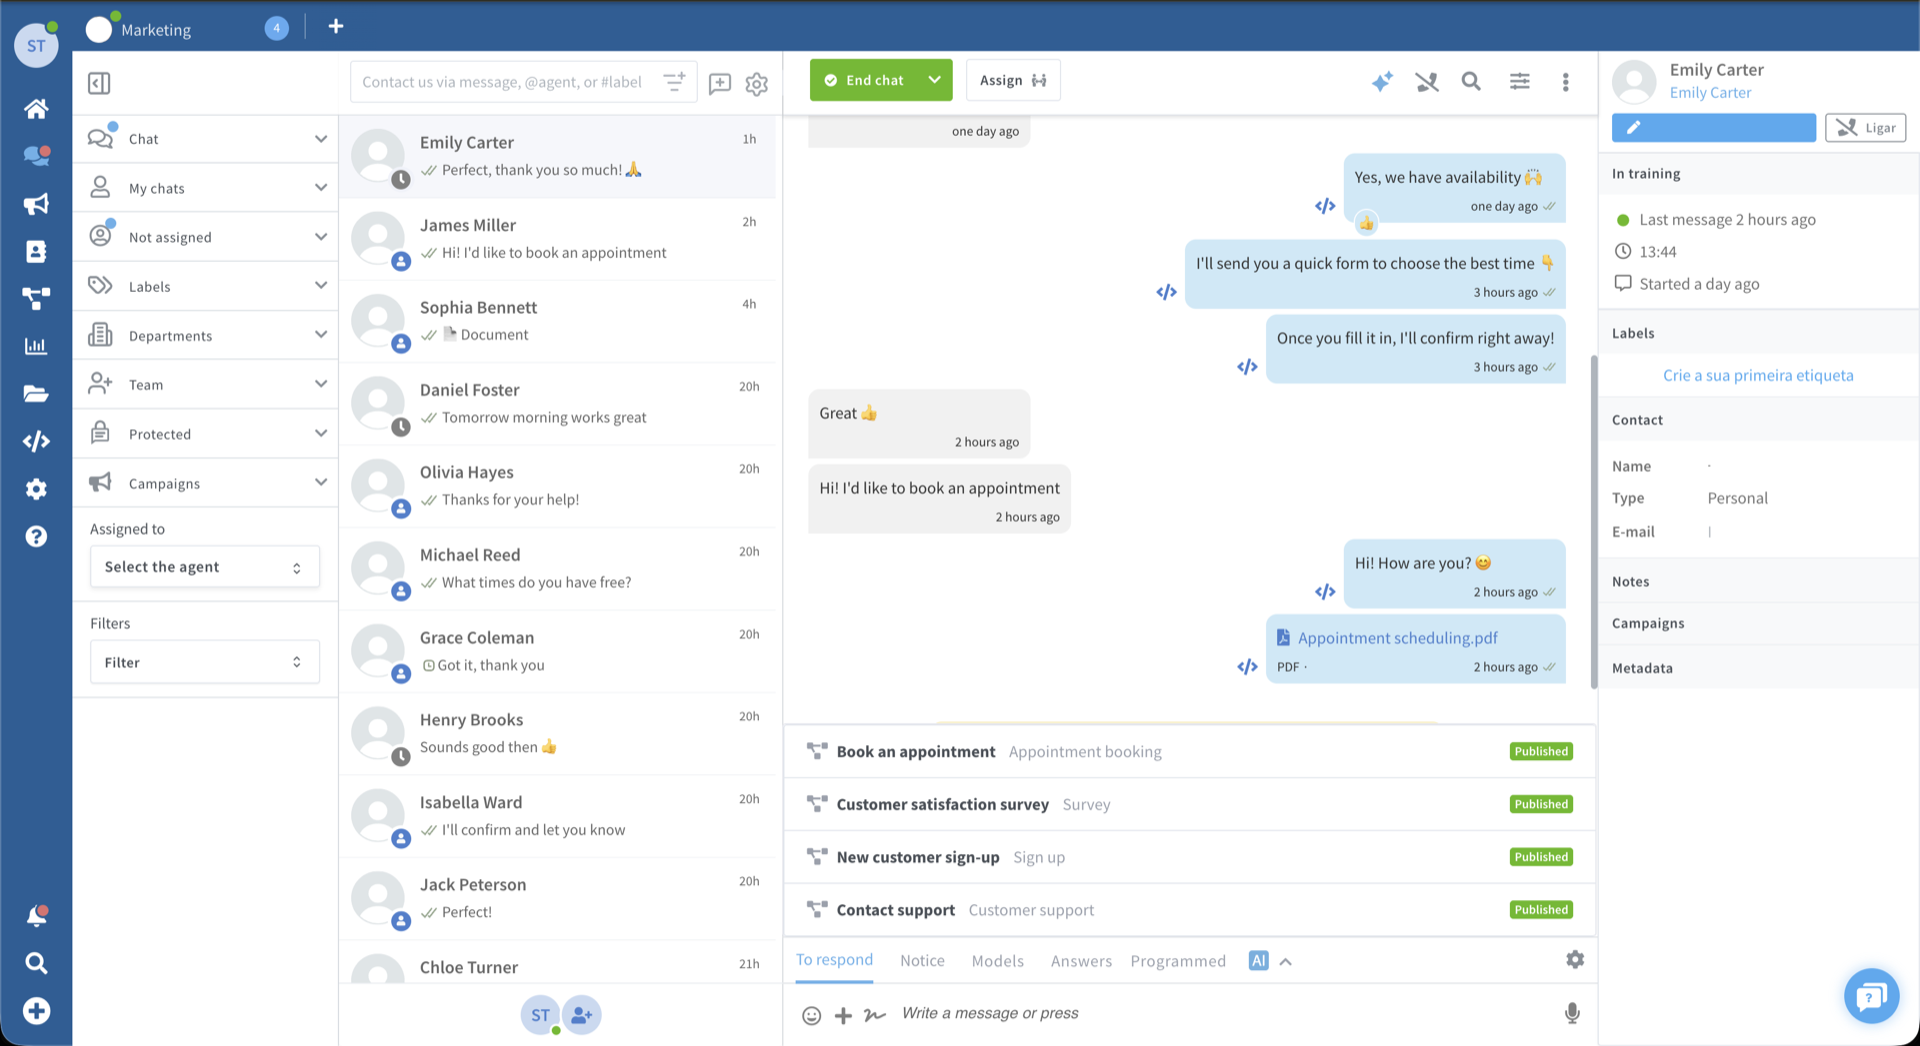Expand the Chat section
This screenshot has width=1920, height=1046.
(x=205, y=138)
